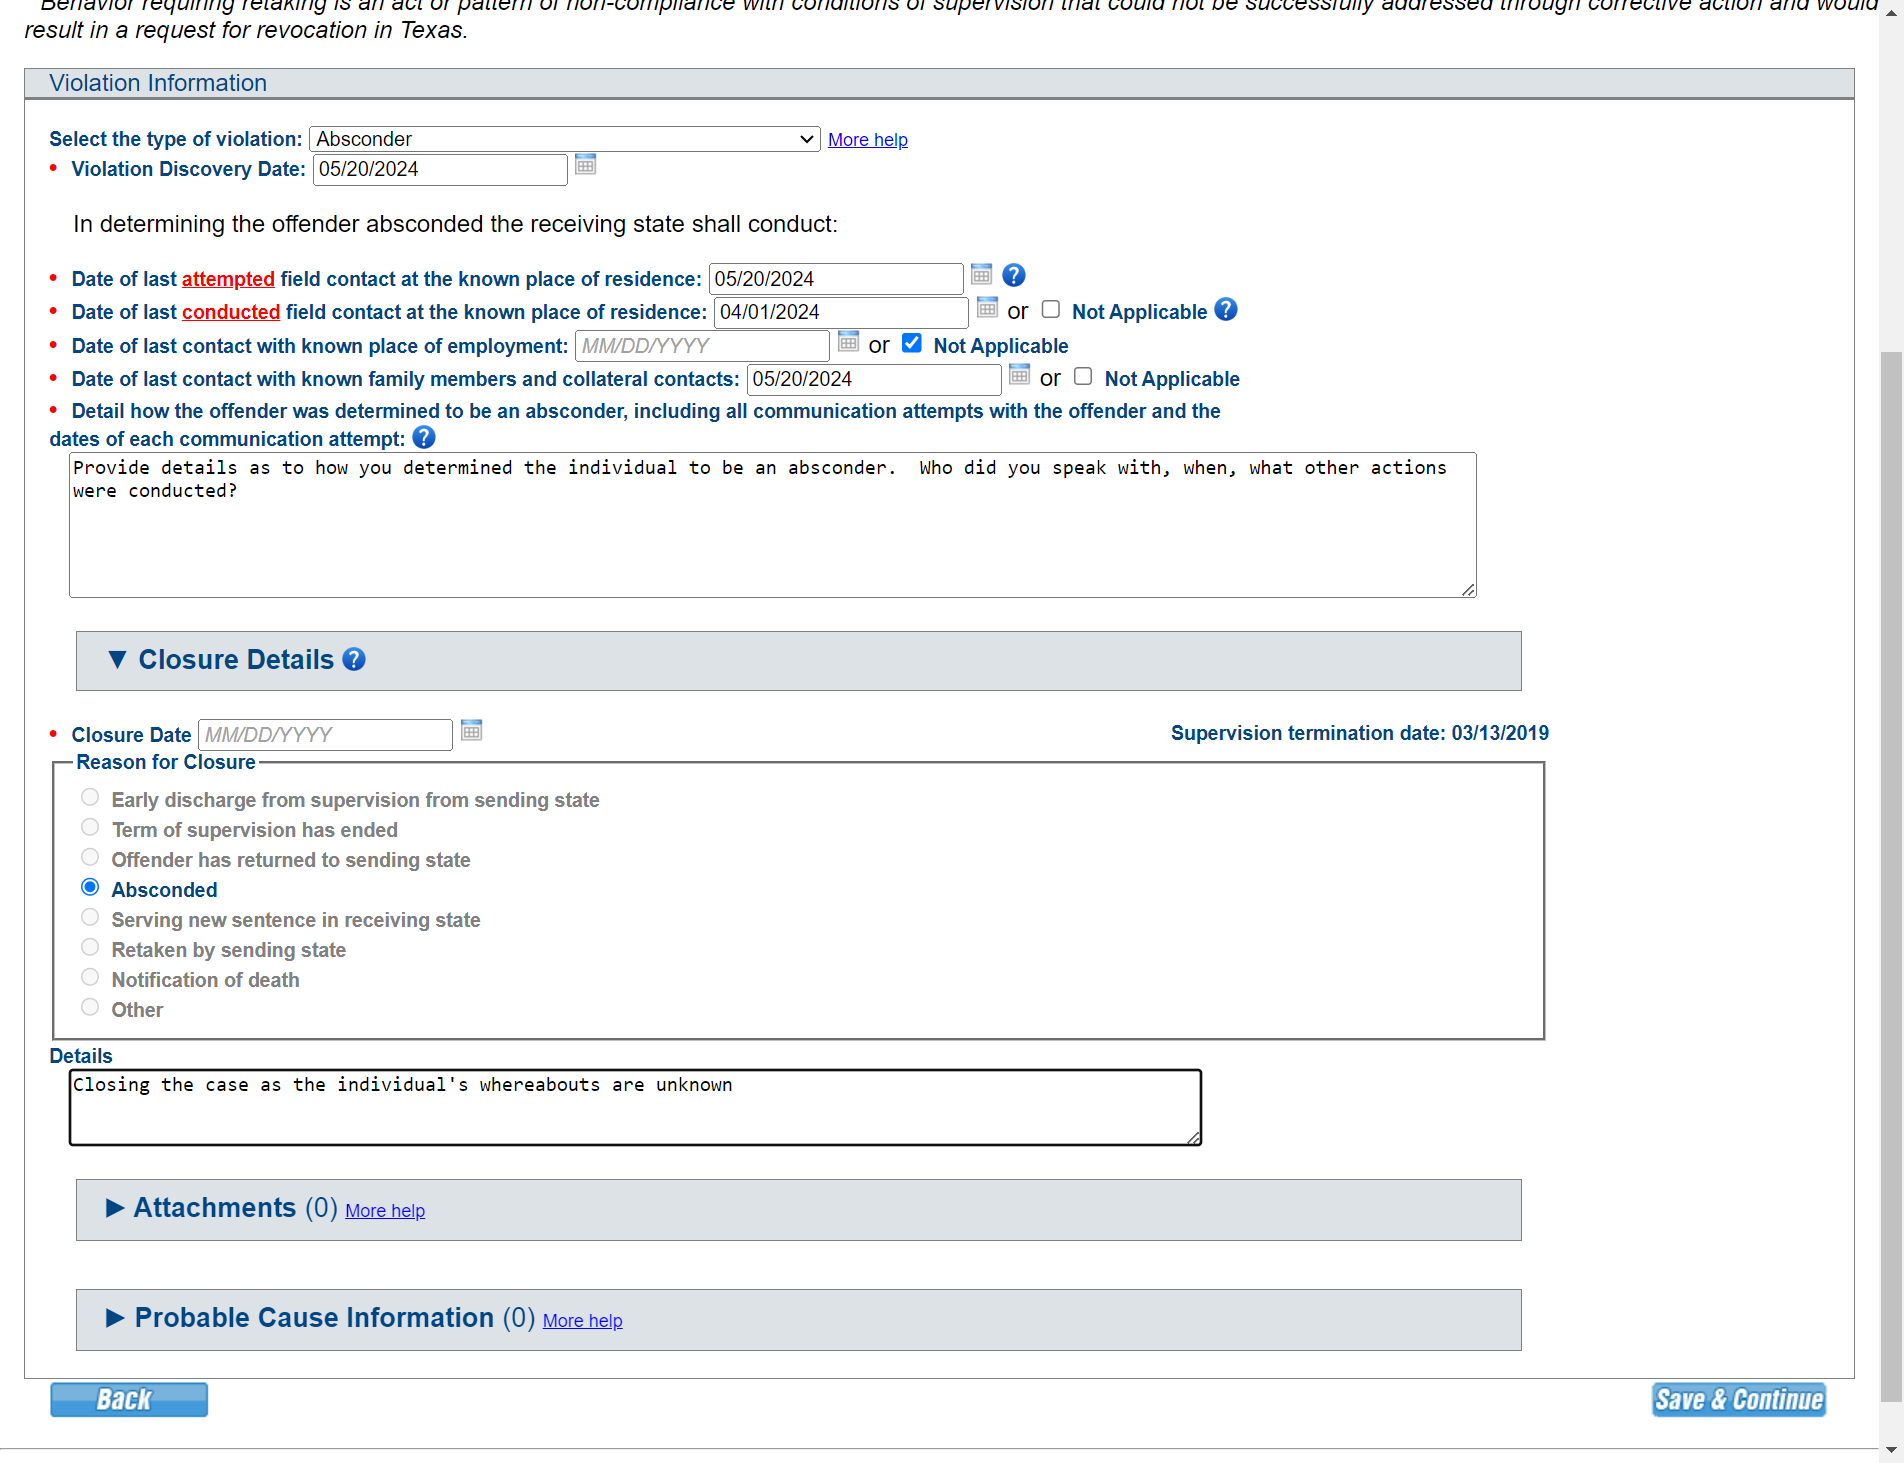The height and width of the screenshot is (1463, 1904).
Task: Select Serving new sentence in receiving state
Action: point(90,918)
